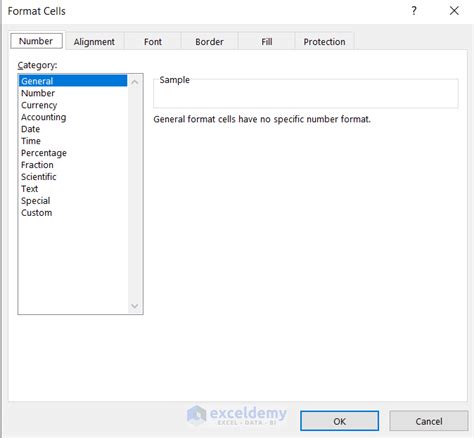The image size is (474, 438).
Task: Select the General category
Action: click(73, 81)
